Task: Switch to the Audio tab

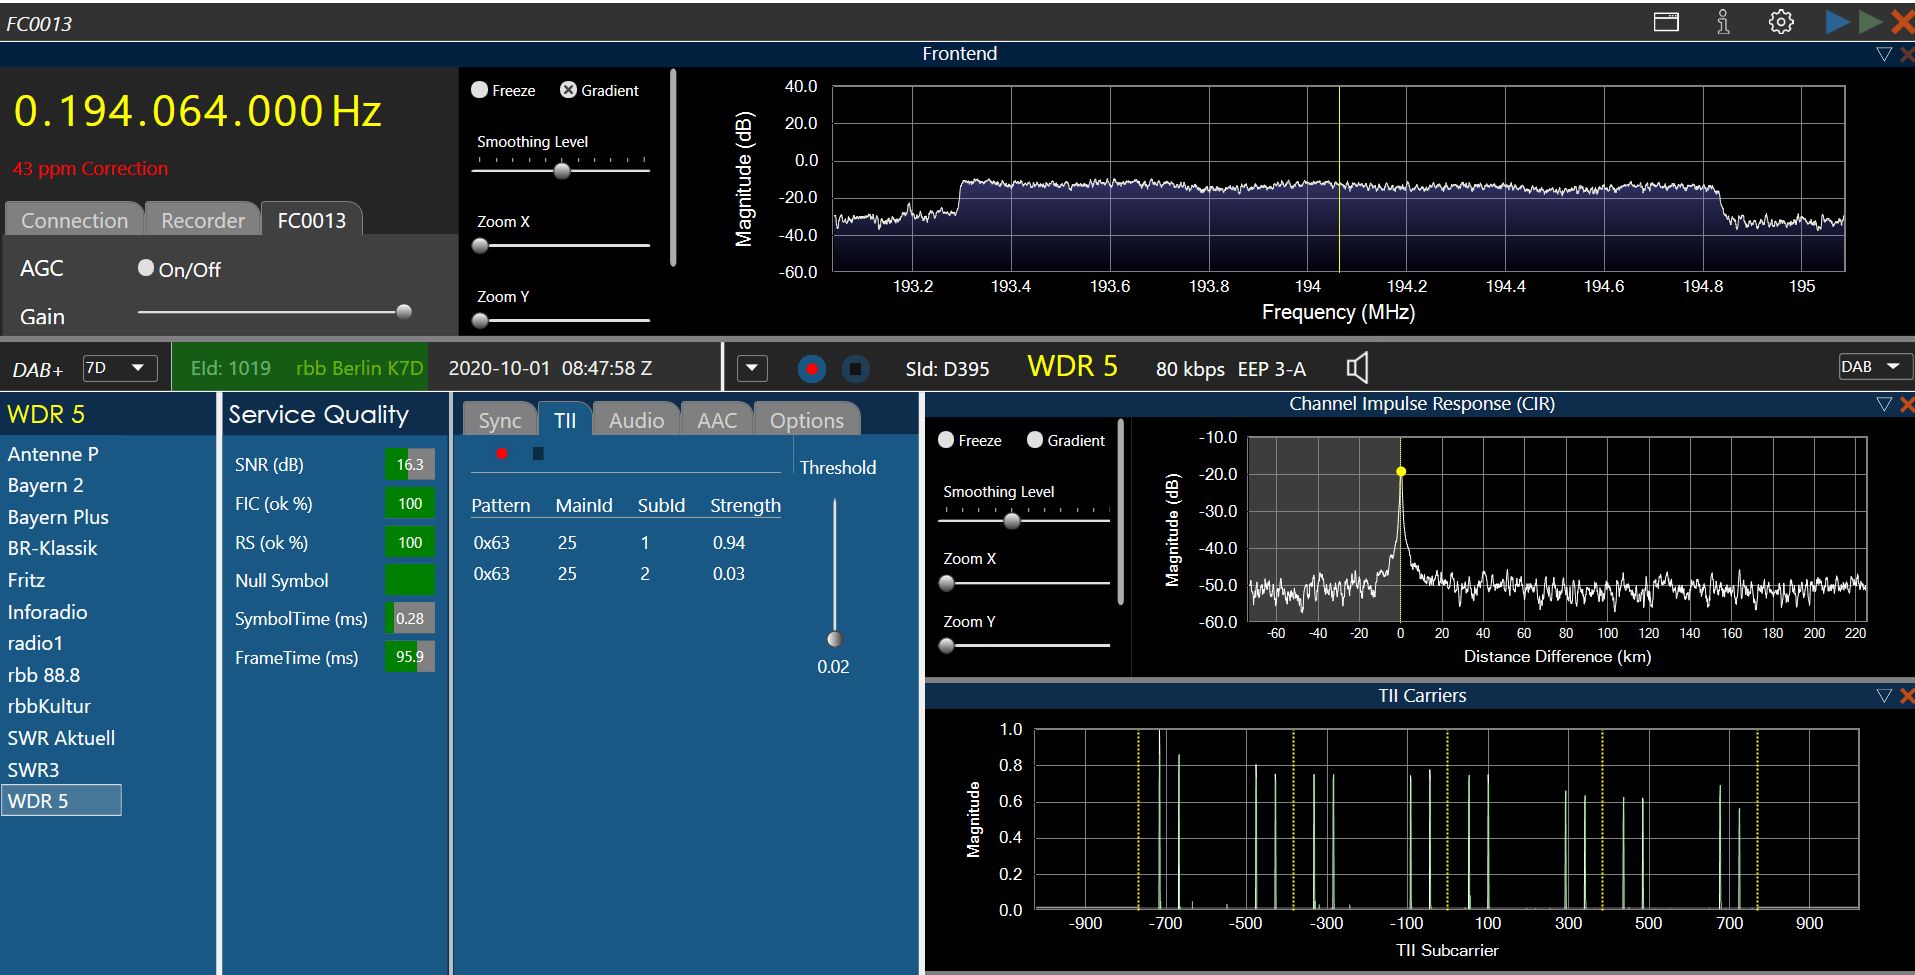Action: [636, 420]
